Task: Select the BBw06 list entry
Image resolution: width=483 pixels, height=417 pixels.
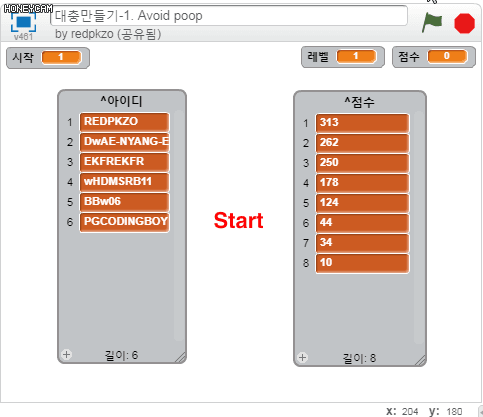Action: coord(124,202)
